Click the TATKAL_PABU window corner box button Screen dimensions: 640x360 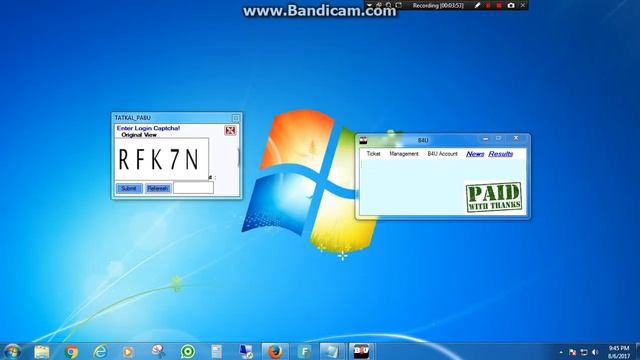click(236, 118)
